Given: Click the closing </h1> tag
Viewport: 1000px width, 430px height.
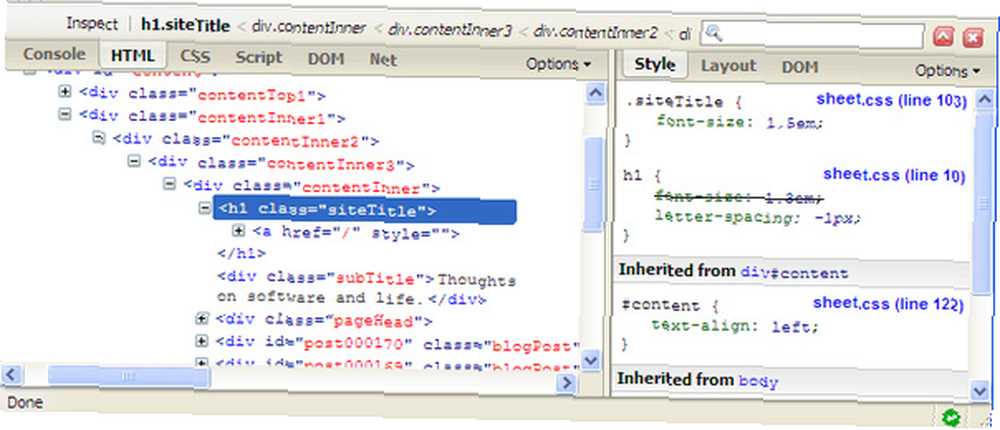Looking at the screenshot, I should tap(241, 253).
